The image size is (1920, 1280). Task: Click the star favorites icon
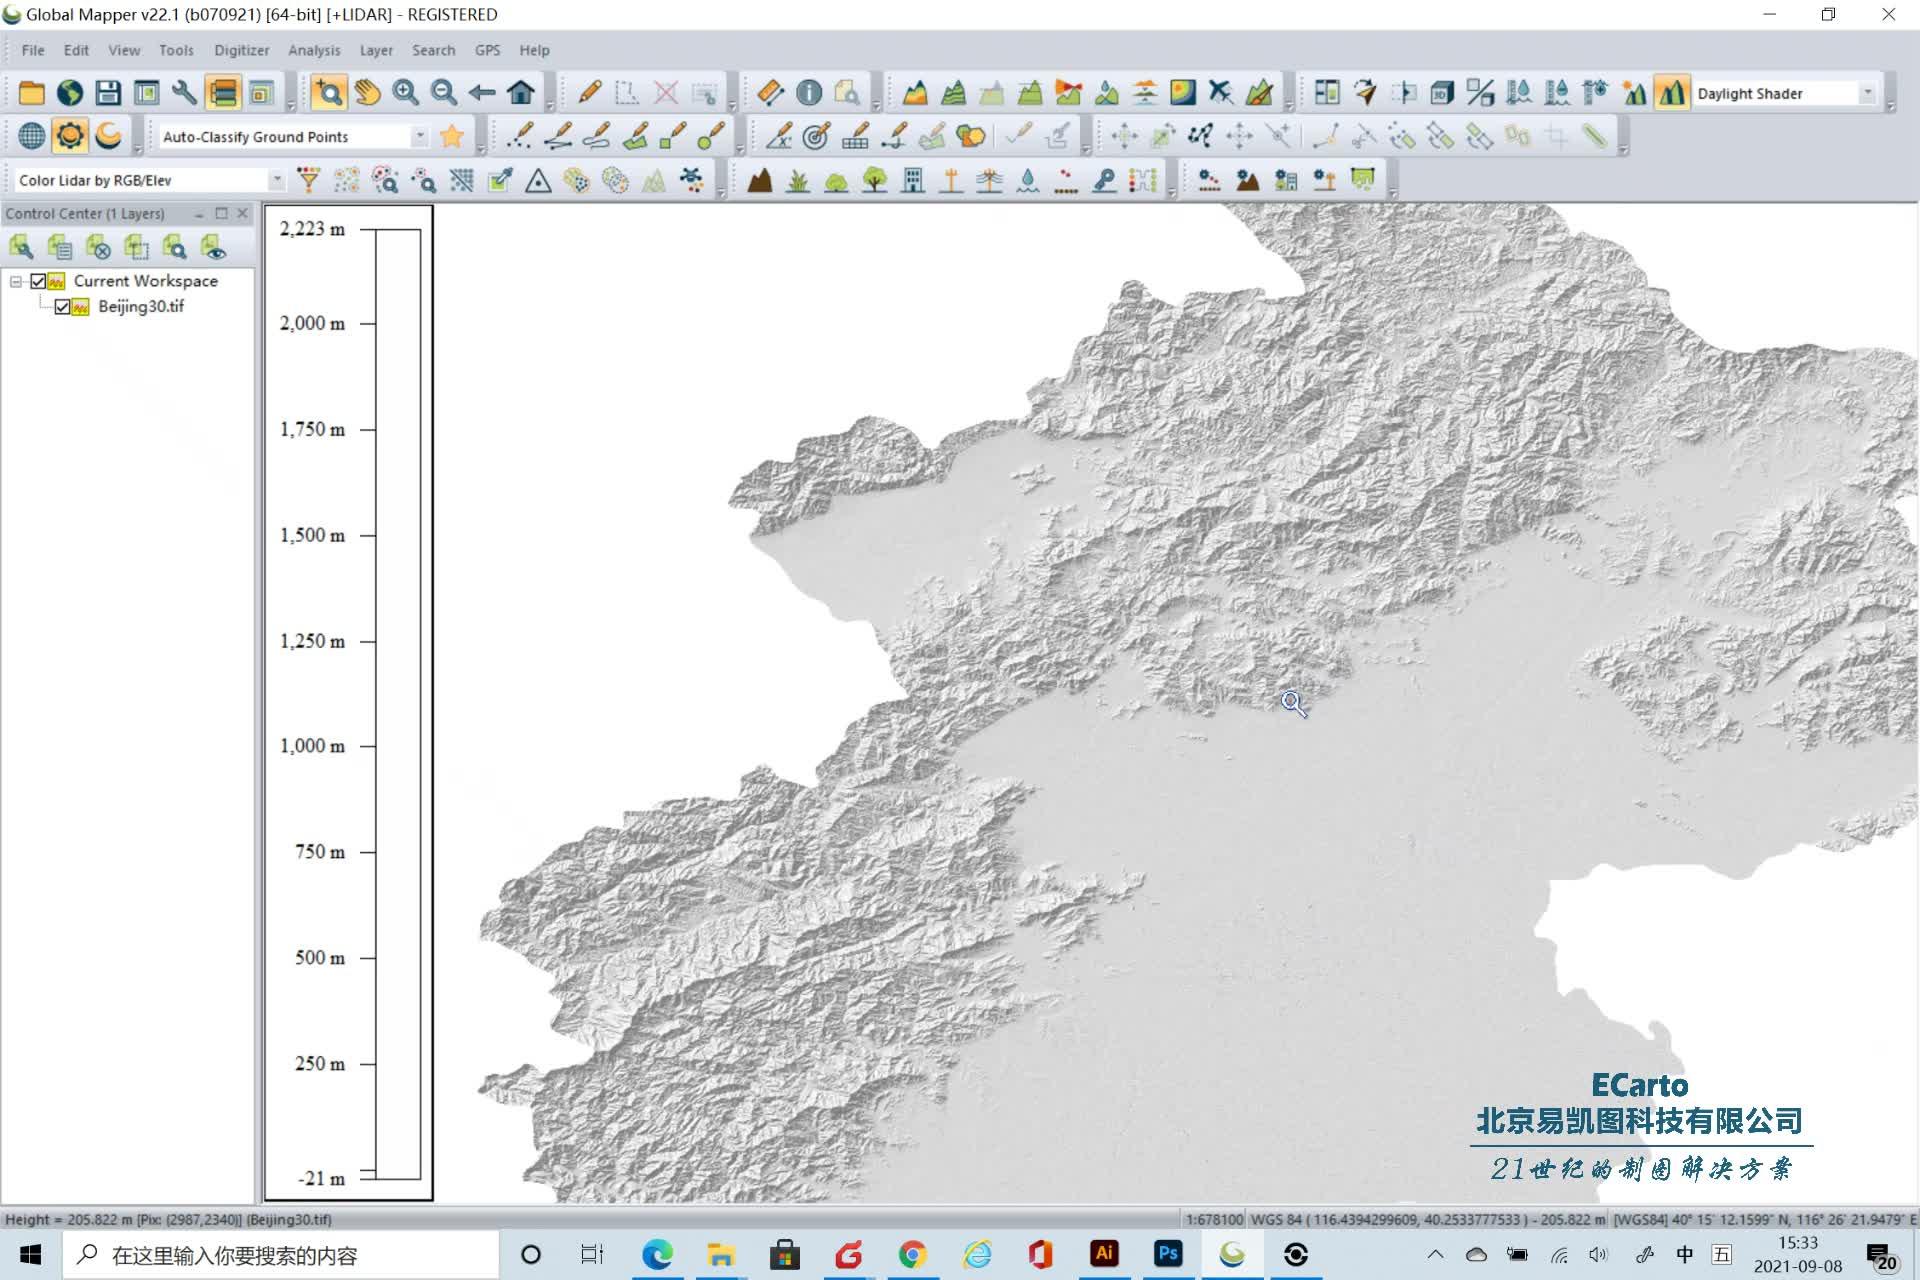click(x=452, y=136)
